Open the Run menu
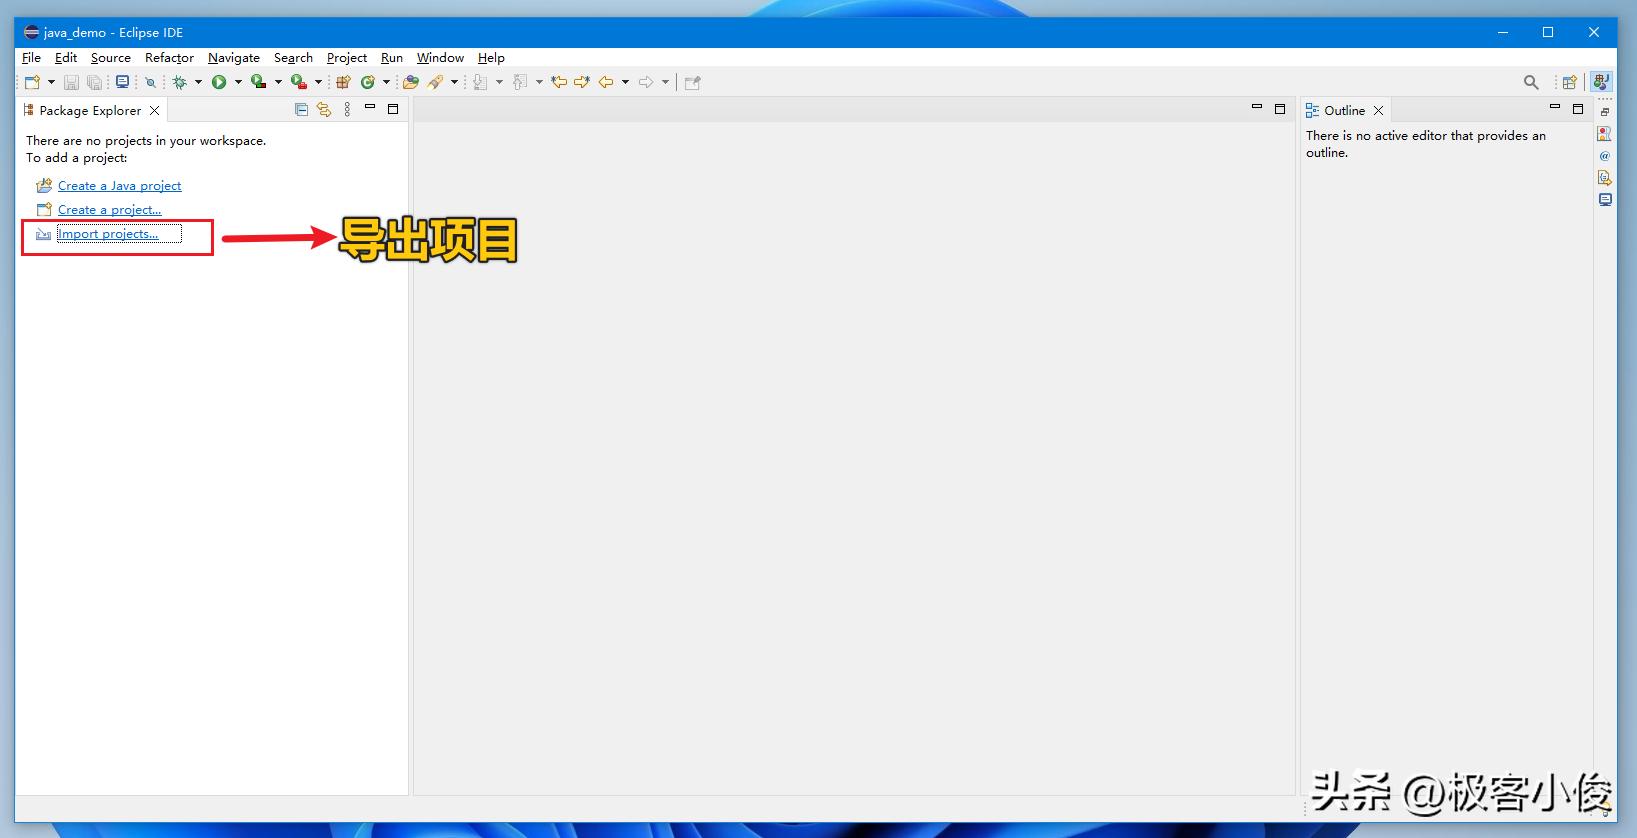Viewport: 1637px width, 838px height. click(392, 58)
